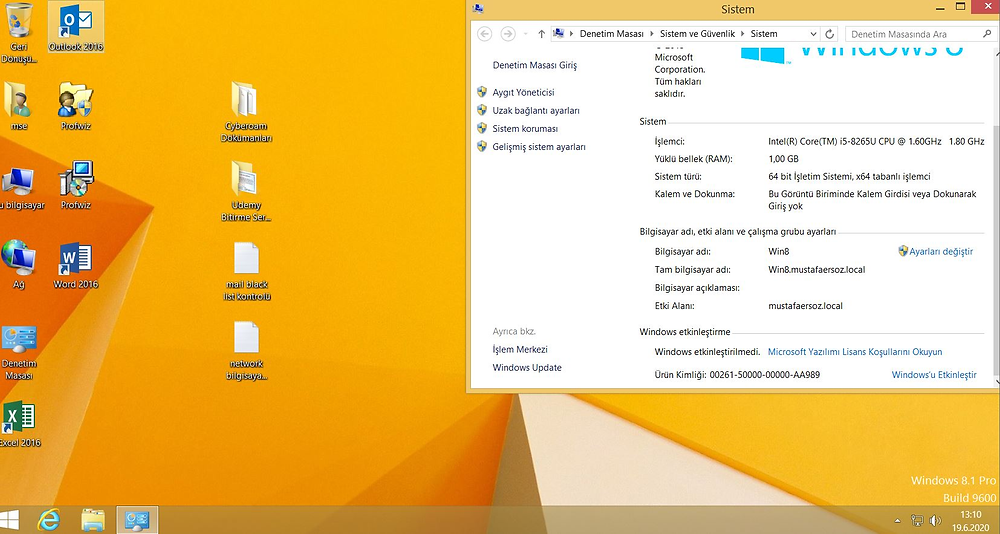Open Outlook 2016 desktop shortcut

pyautogui.click(x=76, y=27)
